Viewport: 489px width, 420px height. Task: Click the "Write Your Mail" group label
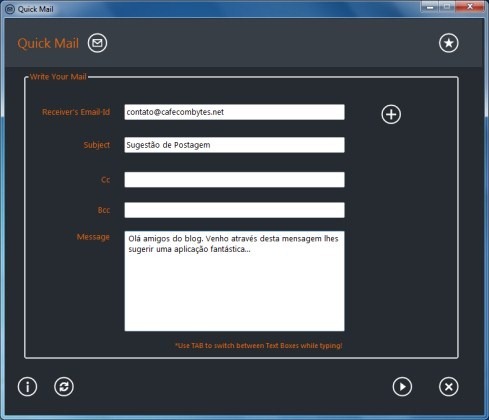click(58, 77)
